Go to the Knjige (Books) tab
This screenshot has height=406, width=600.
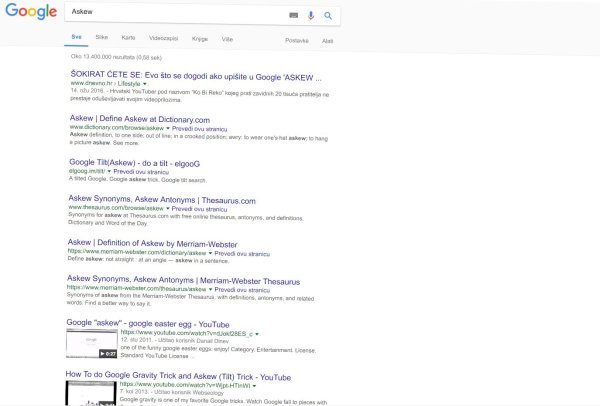click(199, 37)
